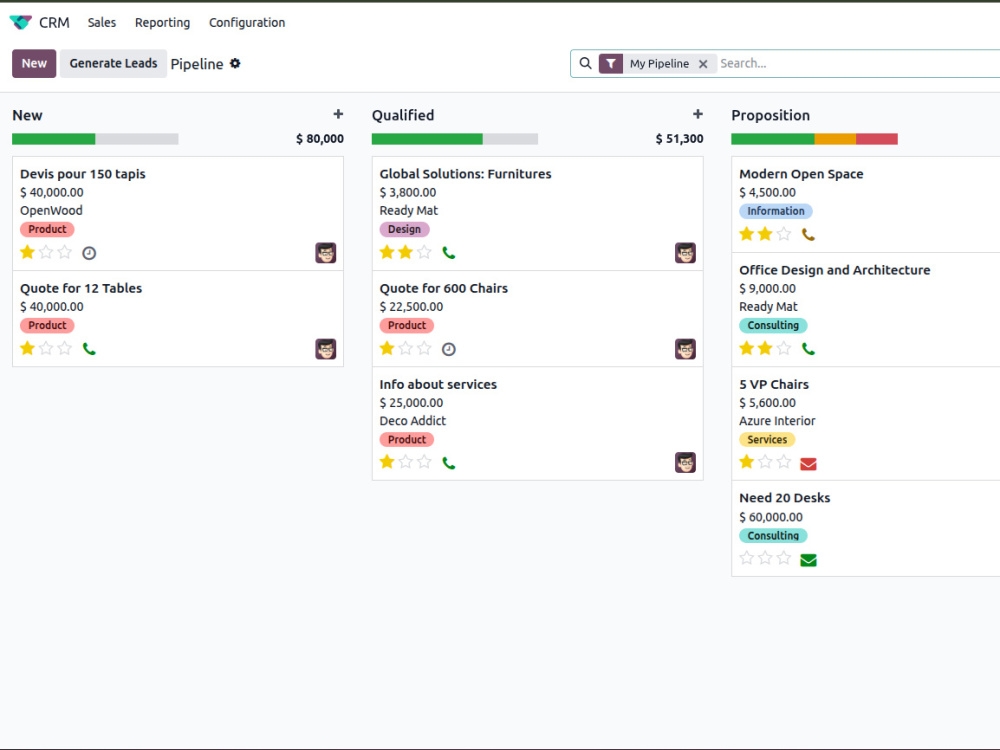The width and height of the screenshot is (1000, 750).
Task: Open phone activity on Info about services
Action: (449, 463)
